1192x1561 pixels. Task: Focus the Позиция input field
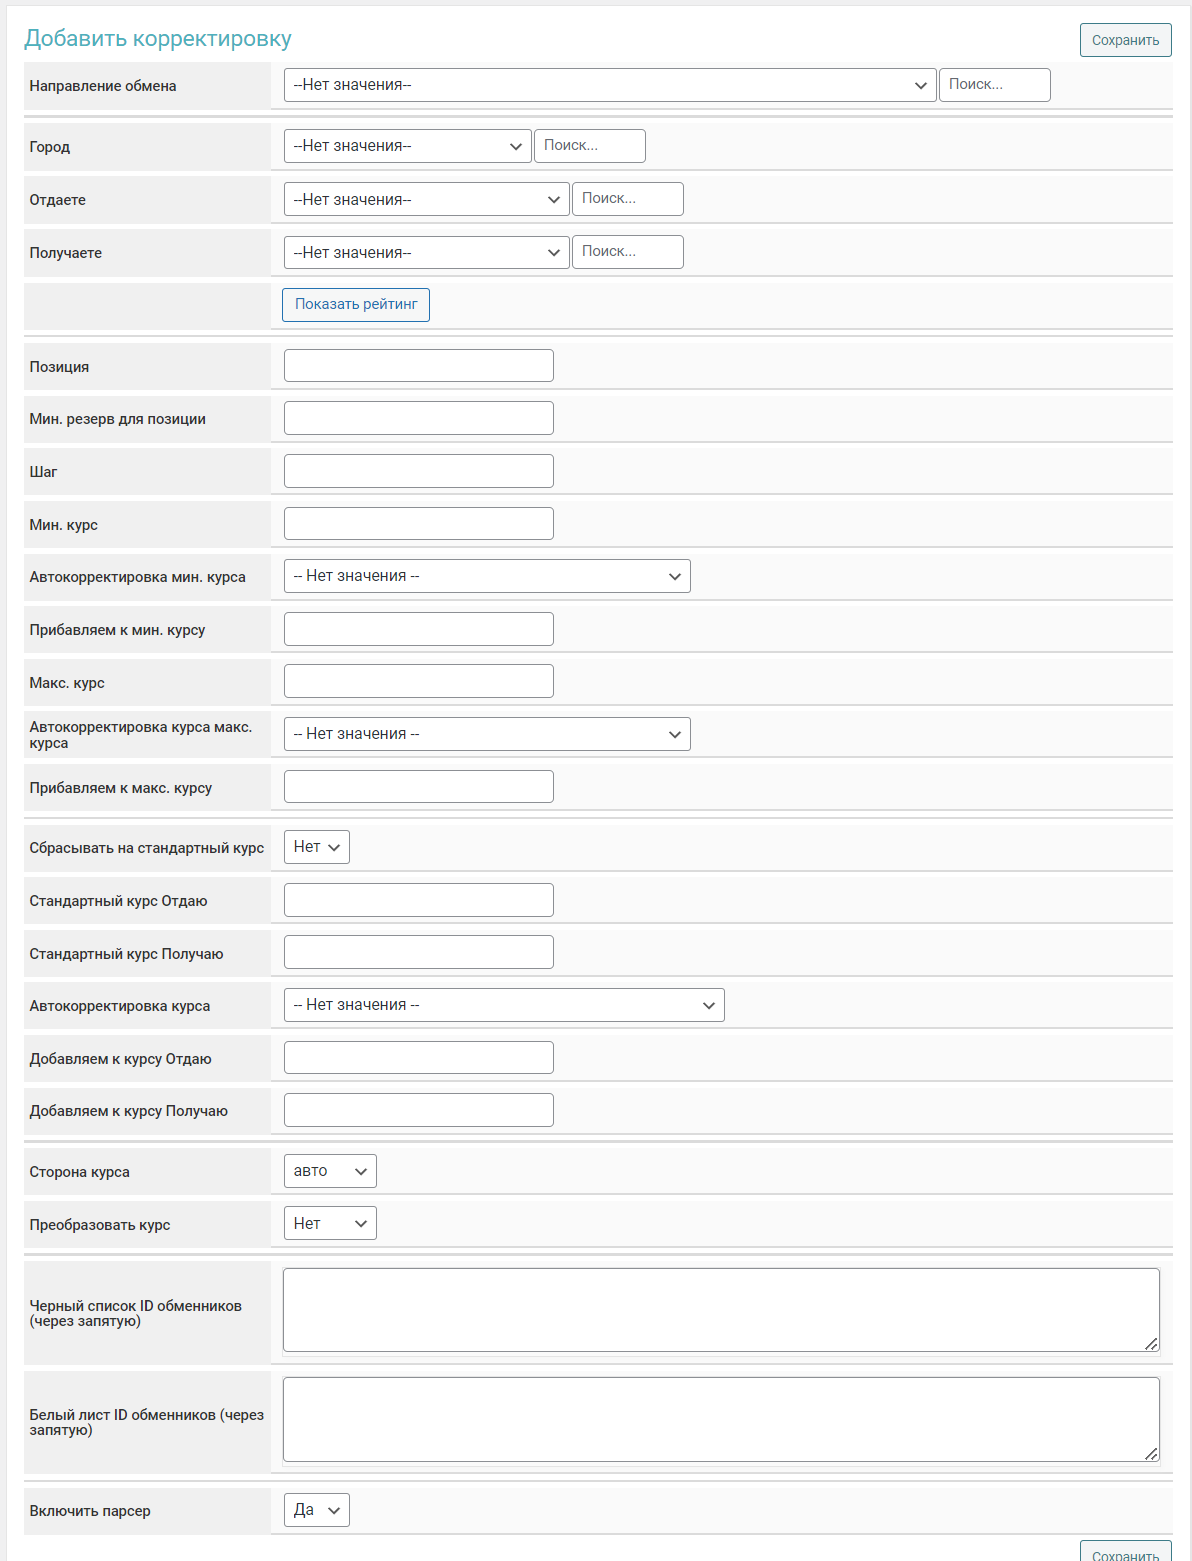tap(418, 366)
